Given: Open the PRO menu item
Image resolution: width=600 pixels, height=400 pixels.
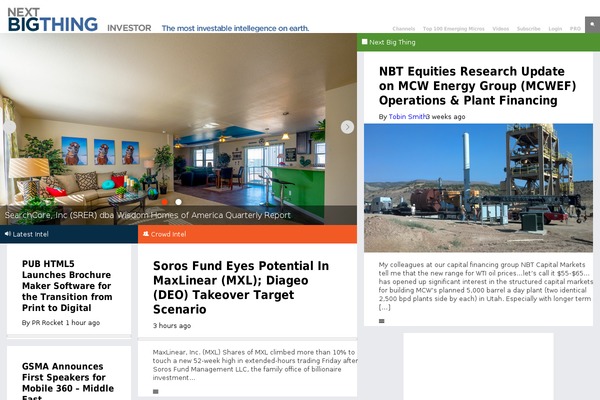Looking at the screenshot, I should tap(575, 29).
